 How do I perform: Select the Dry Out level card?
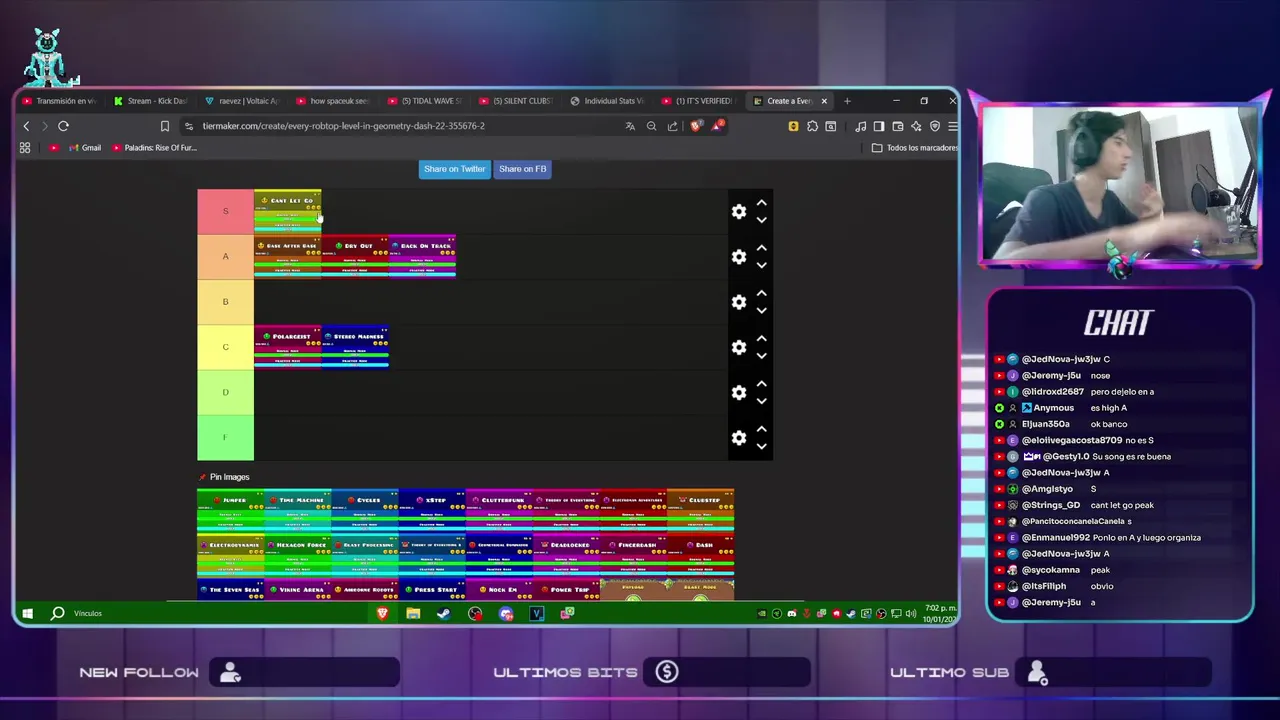(x=355, y=257)
